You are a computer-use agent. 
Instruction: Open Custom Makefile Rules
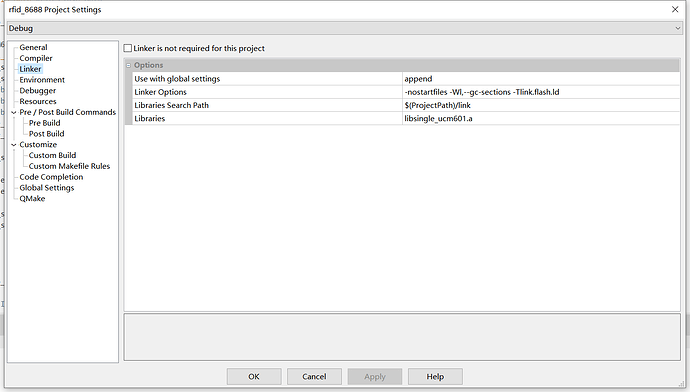pos(69,166)
